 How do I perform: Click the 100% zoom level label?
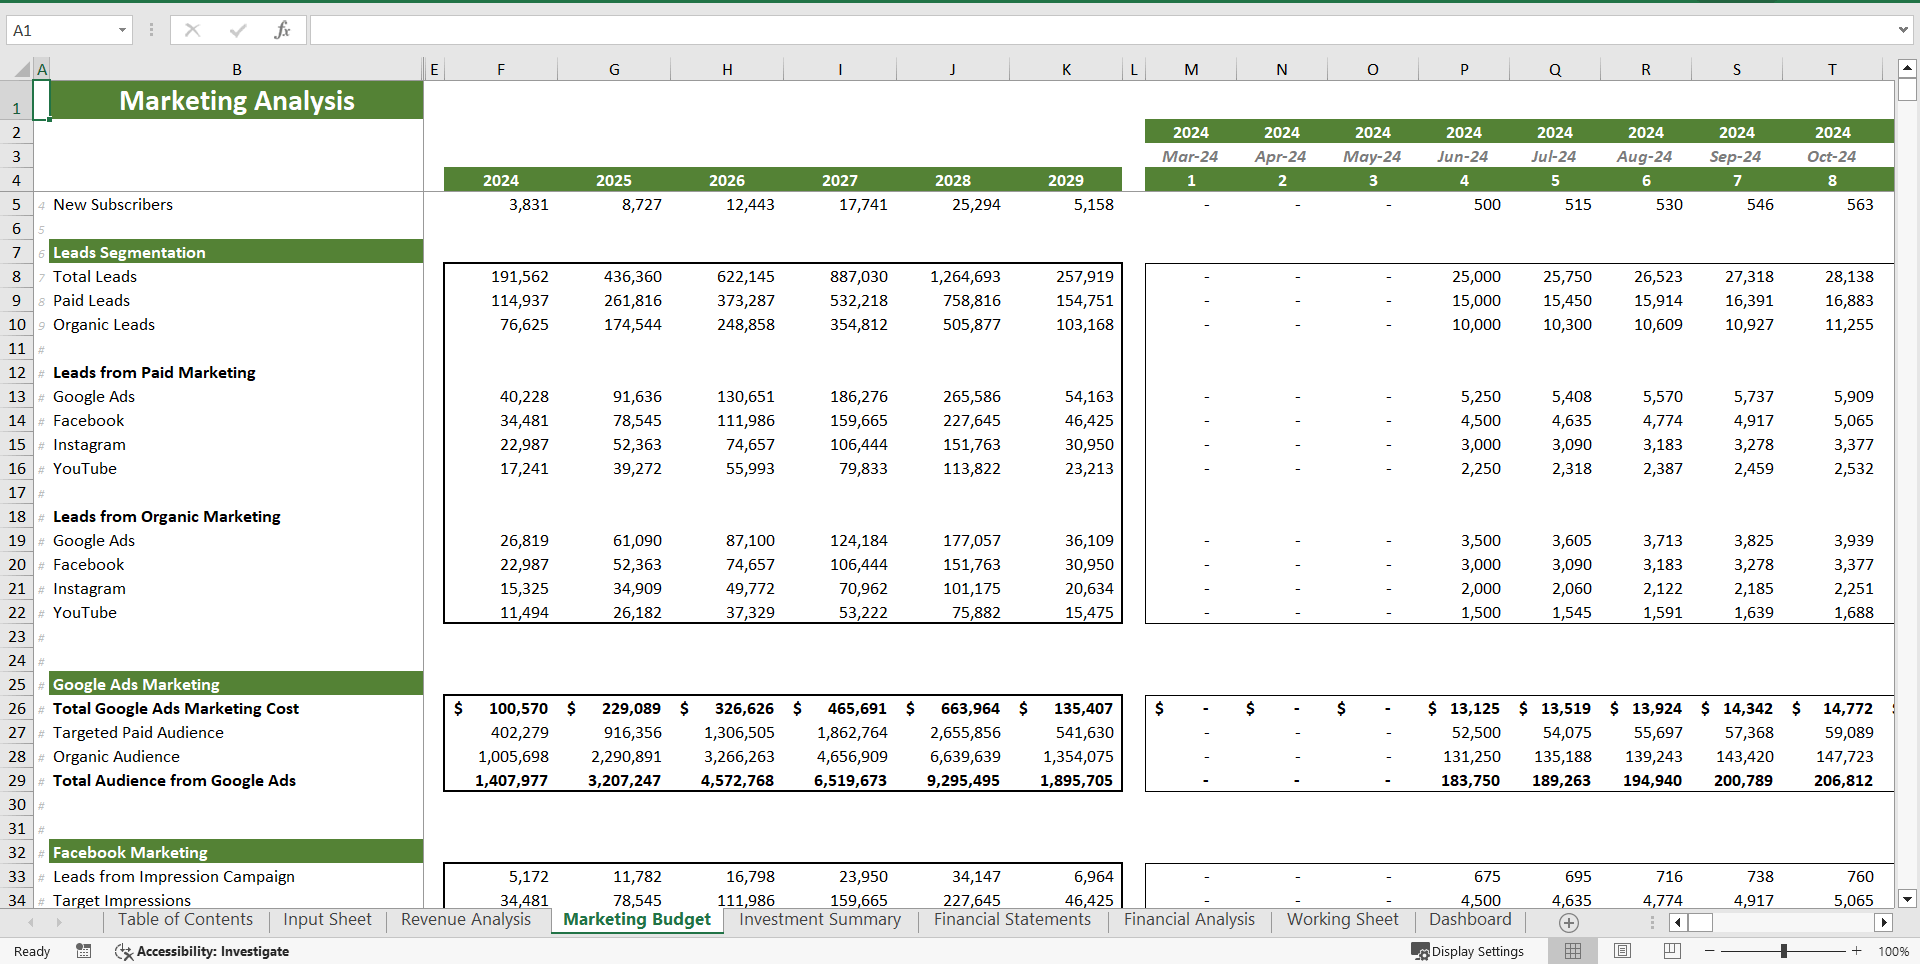pyautogui.click(x=1893, y=952)
